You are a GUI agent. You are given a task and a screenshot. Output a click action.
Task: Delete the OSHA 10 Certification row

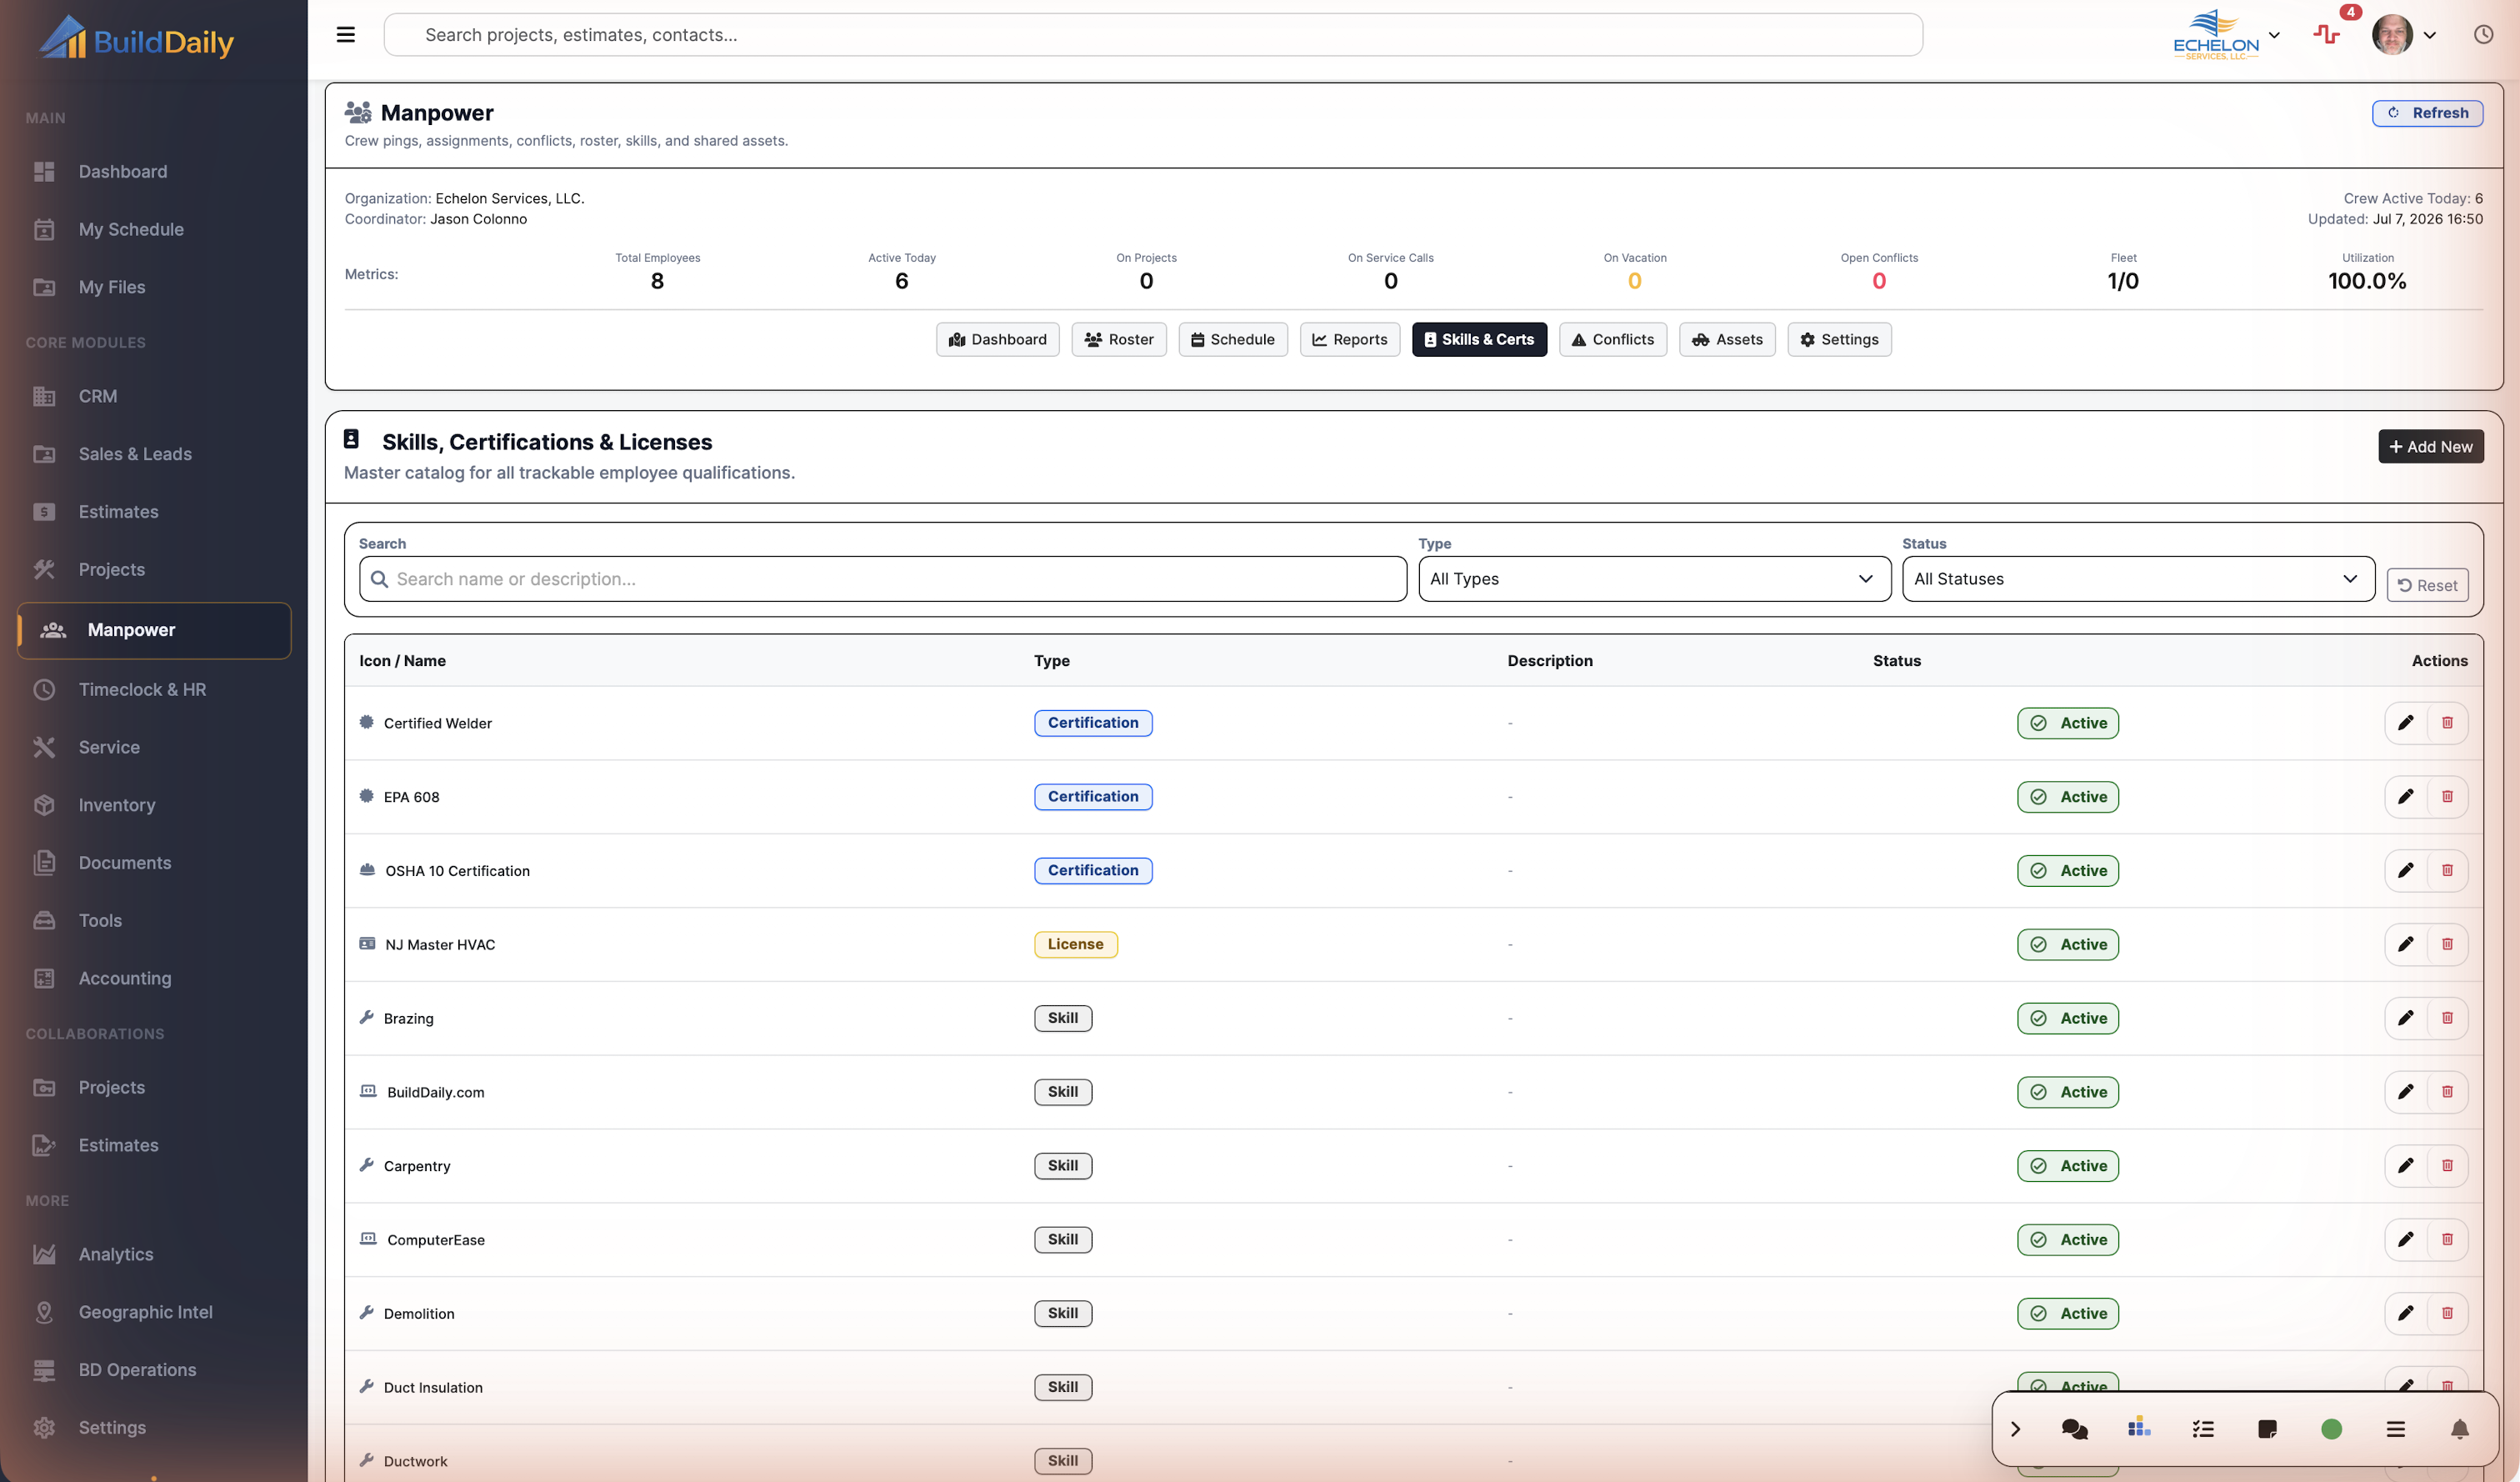pyautogui.click(x=2447, y=871)
